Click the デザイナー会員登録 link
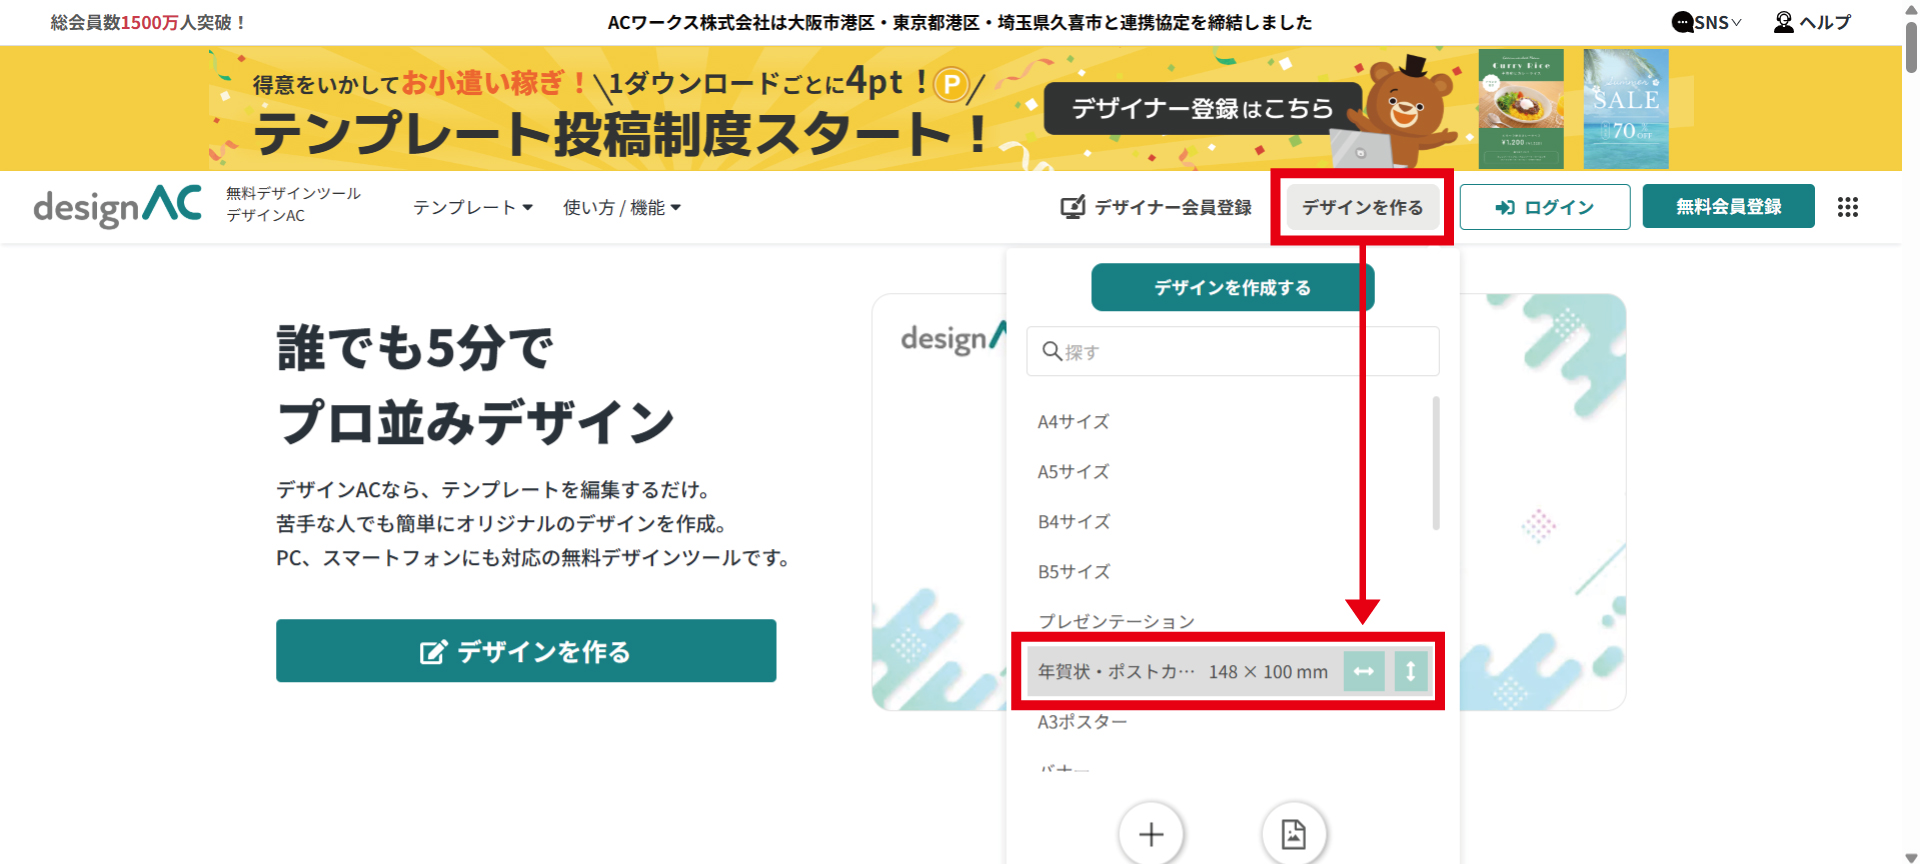This screenshot has width=1920, height=864. pos(1156,207)
